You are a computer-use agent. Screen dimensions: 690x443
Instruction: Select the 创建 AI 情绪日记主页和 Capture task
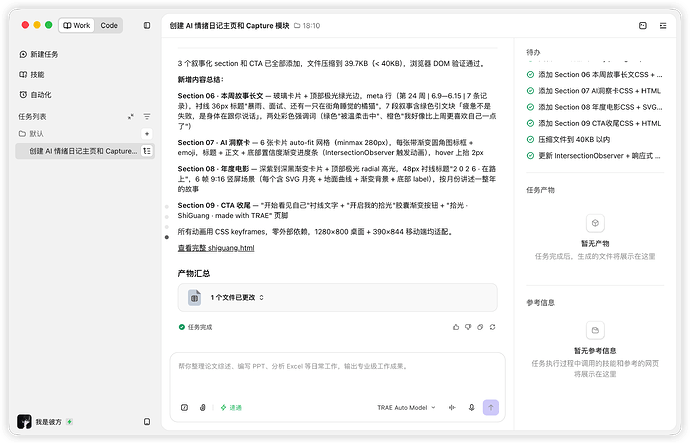(x=85, y=151)
